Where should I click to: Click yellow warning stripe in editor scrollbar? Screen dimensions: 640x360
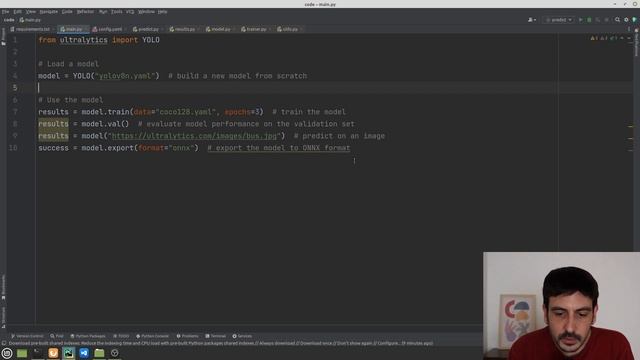(x=630, y=127)
